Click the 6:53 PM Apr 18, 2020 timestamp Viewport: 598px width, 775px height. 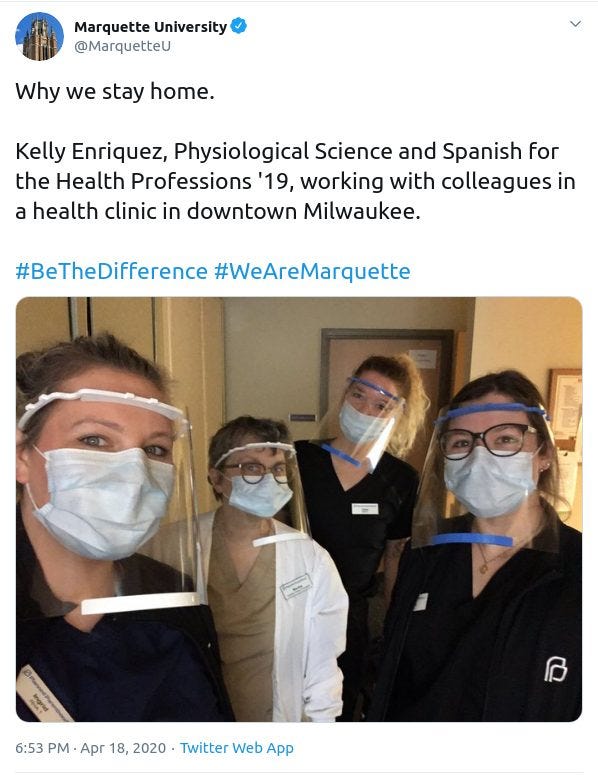[90, 748]
